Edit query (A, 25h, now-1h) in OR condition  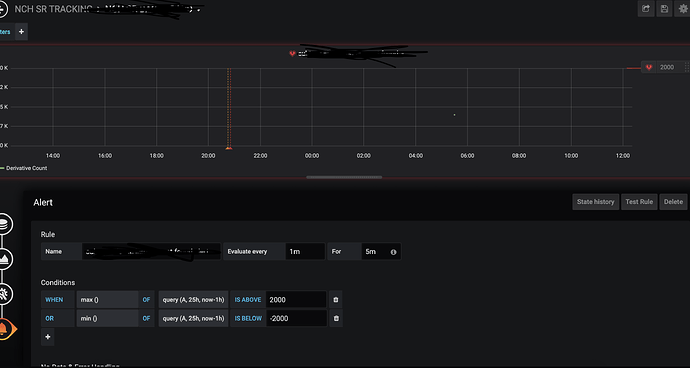click(x=193, y=318)
